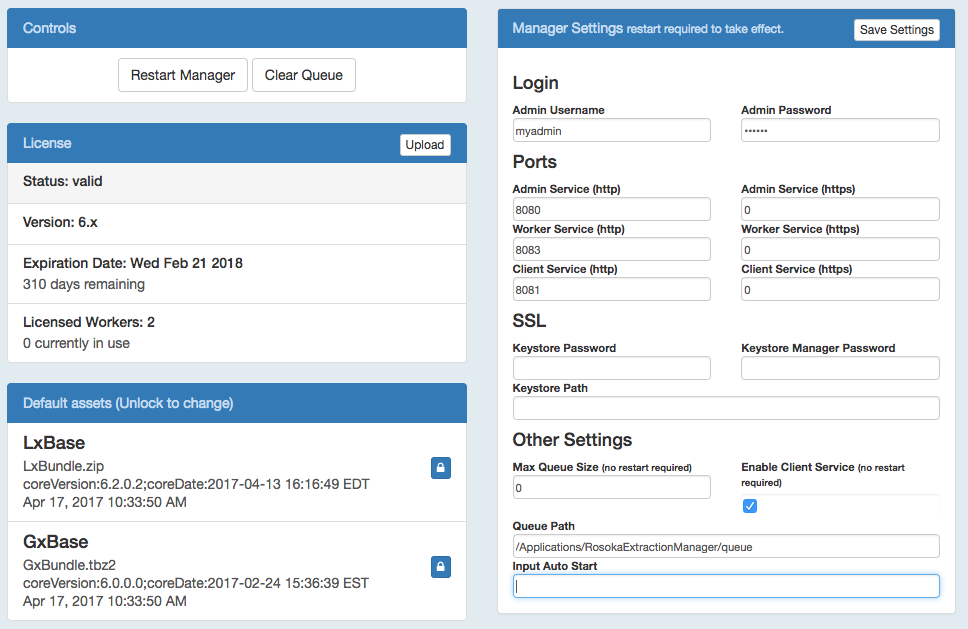Select the Input Auto Start field
The width and height of the screenshot is (968, 629).
725,586
